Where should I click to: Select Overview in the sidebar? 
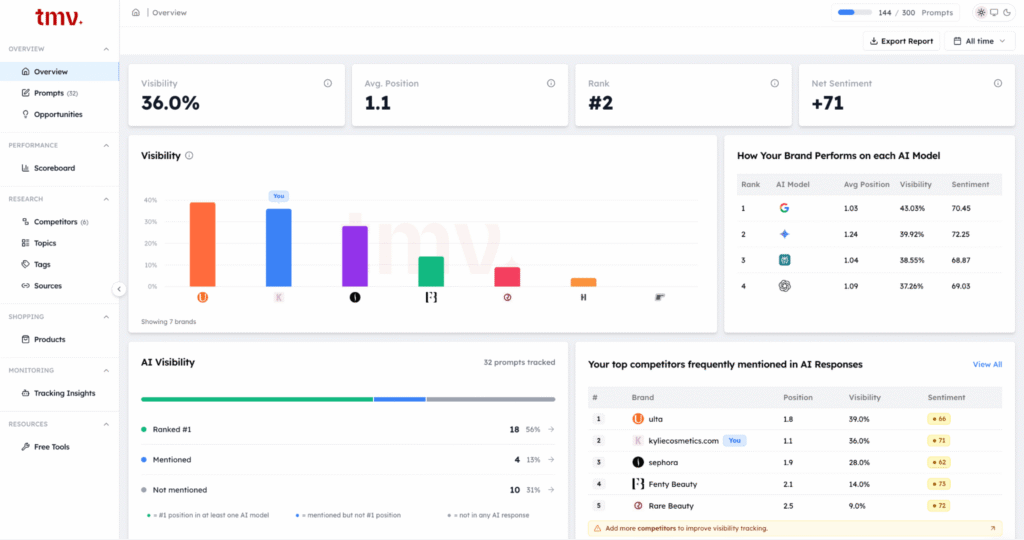pos(59,72)
